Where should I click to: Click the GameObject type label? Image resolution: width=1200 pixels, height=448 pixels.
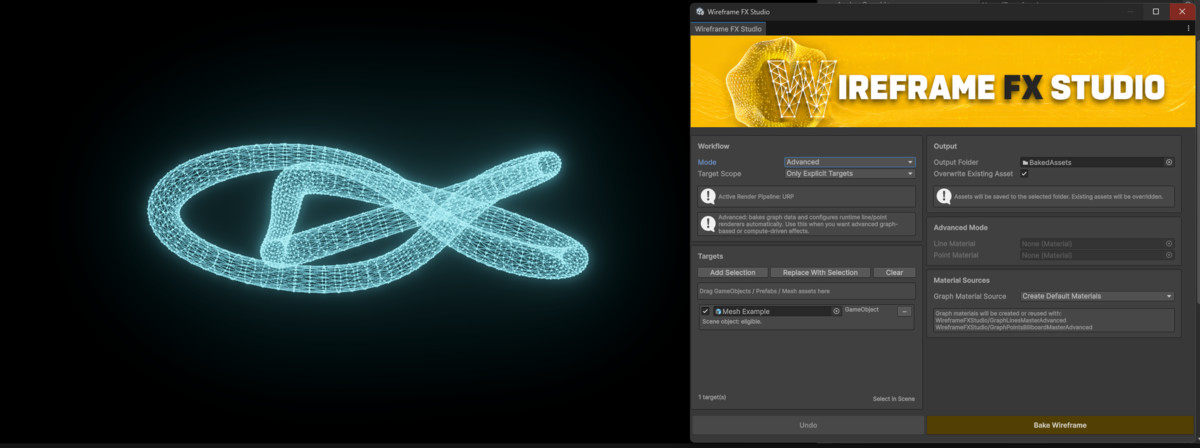coord(862,310)
